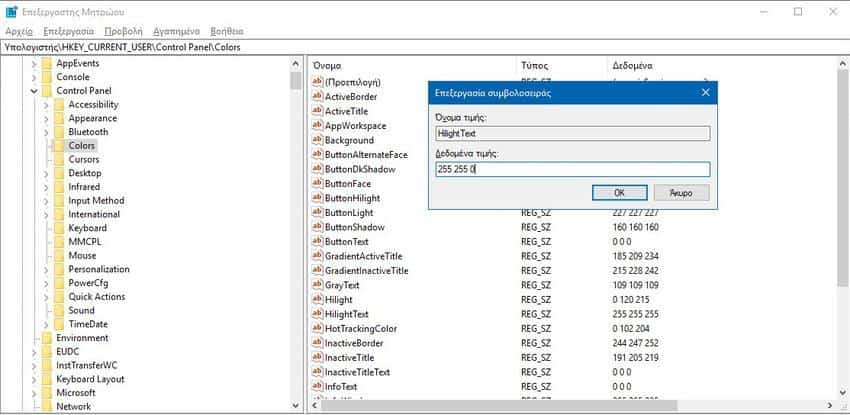This screenshot has width=850, height=415.
Task: Click the InactiveBorder string value icon
Action: (318, 343)
